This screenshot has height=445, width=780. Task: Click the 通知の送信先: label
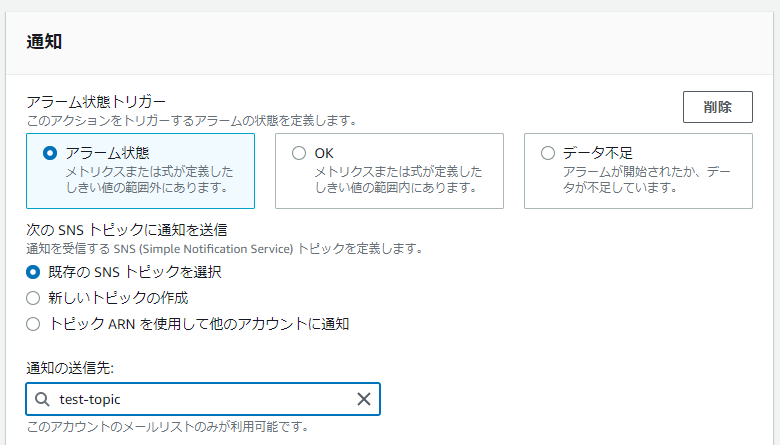(70, 368)
